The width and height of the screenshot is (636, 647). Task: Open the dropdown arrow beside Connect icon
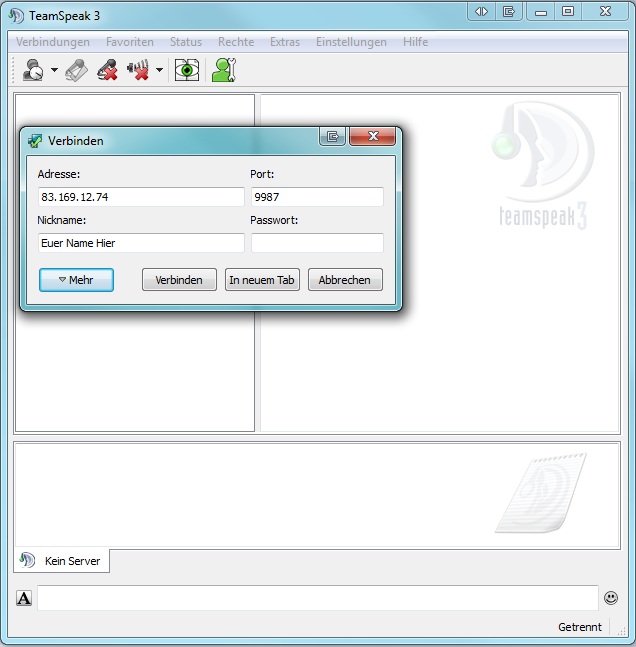(x=54, y=70)
